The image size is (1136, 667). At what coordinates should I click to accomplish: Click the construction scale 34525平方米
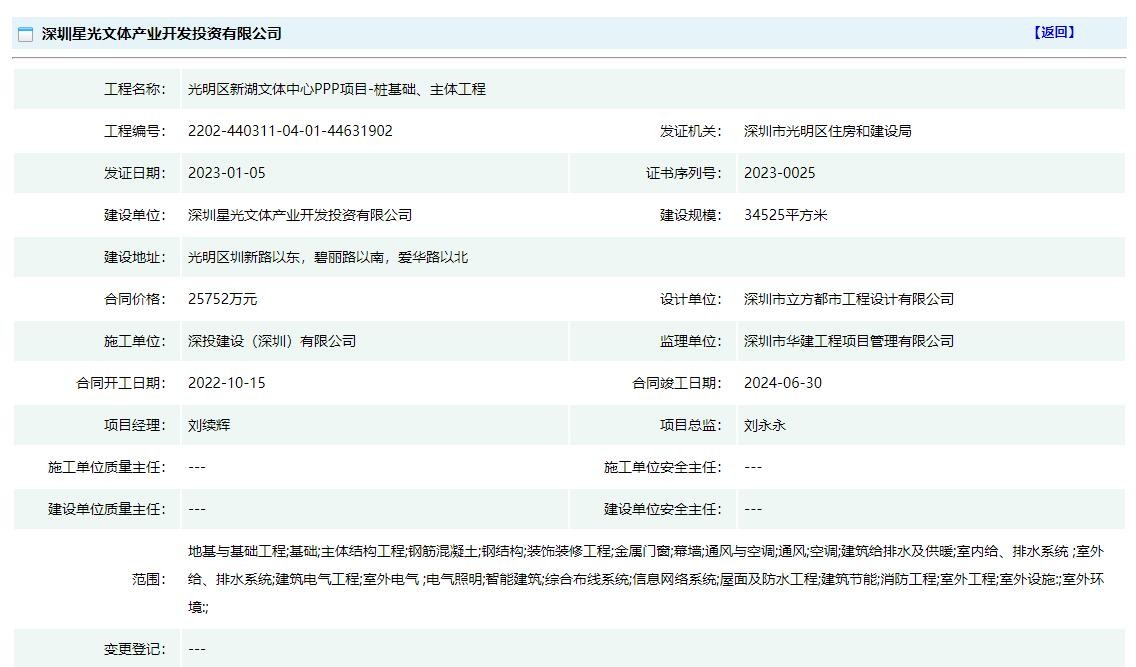[785, 215]
